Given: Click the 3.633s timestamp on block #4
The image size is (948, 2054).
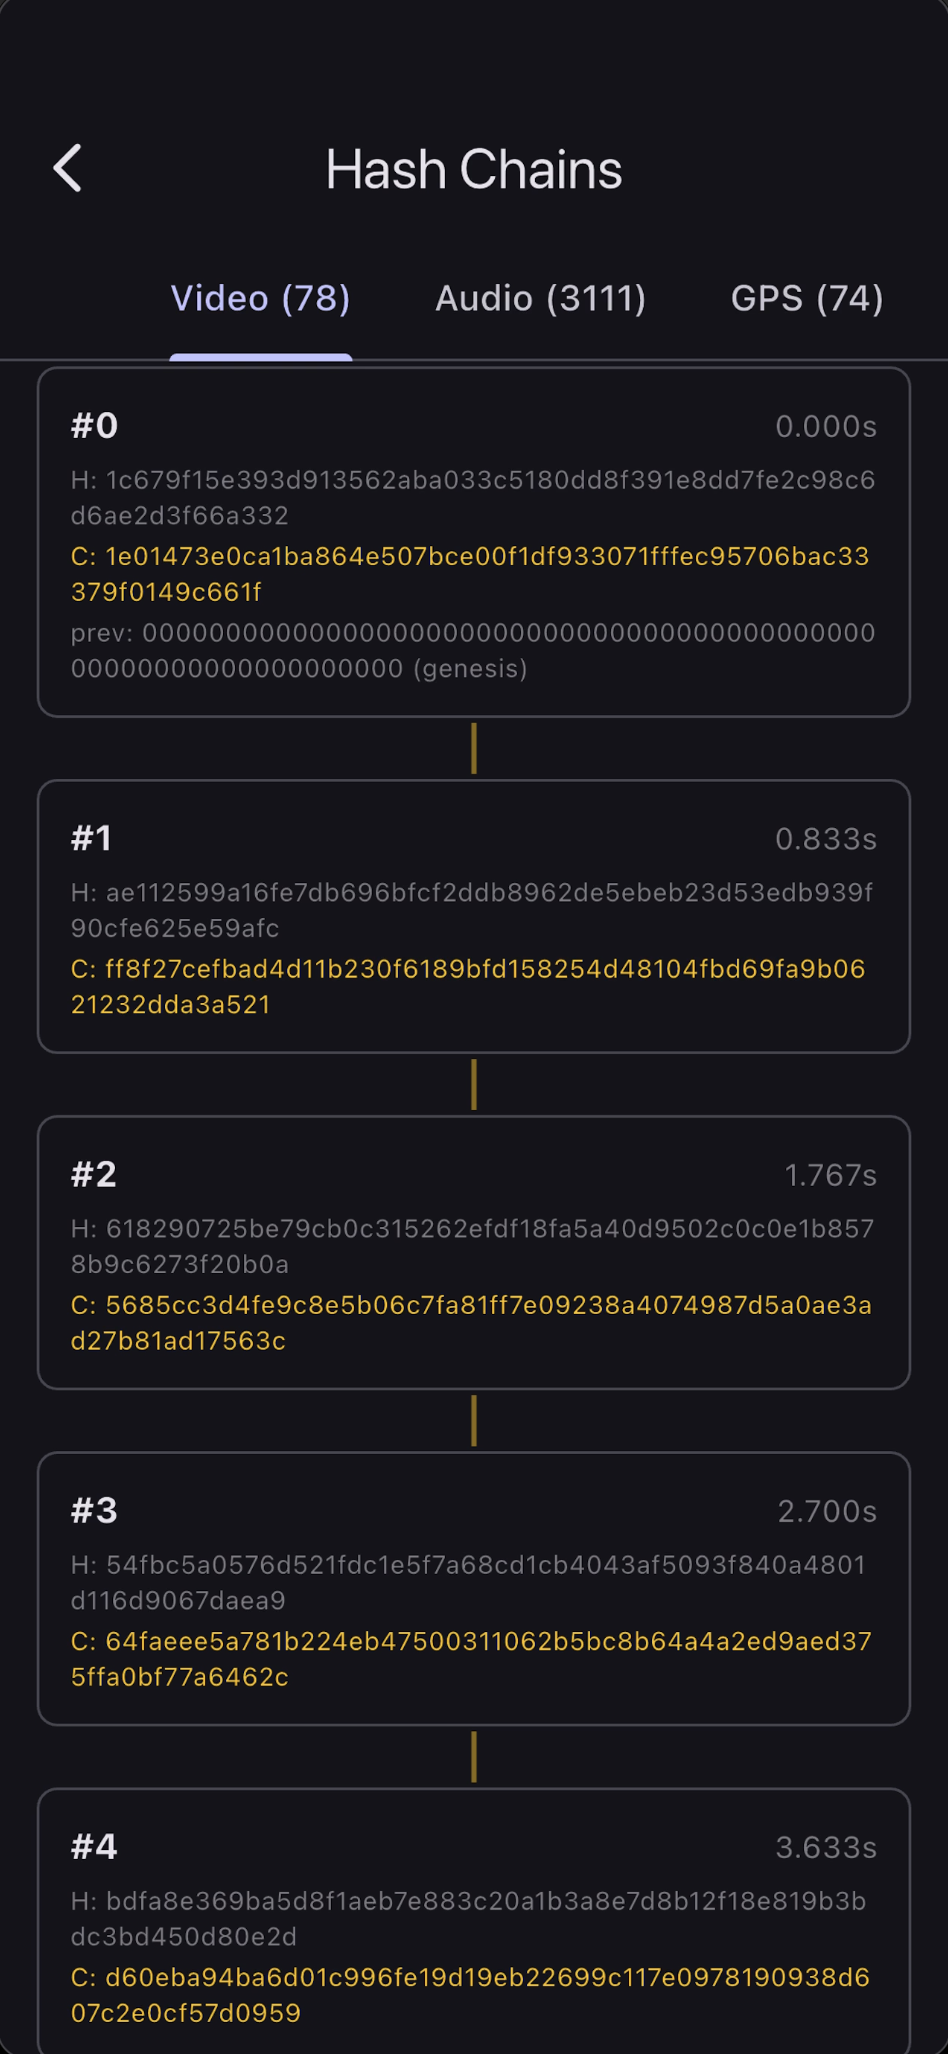Looking at the screenshot, I should tap(826, 1848).
